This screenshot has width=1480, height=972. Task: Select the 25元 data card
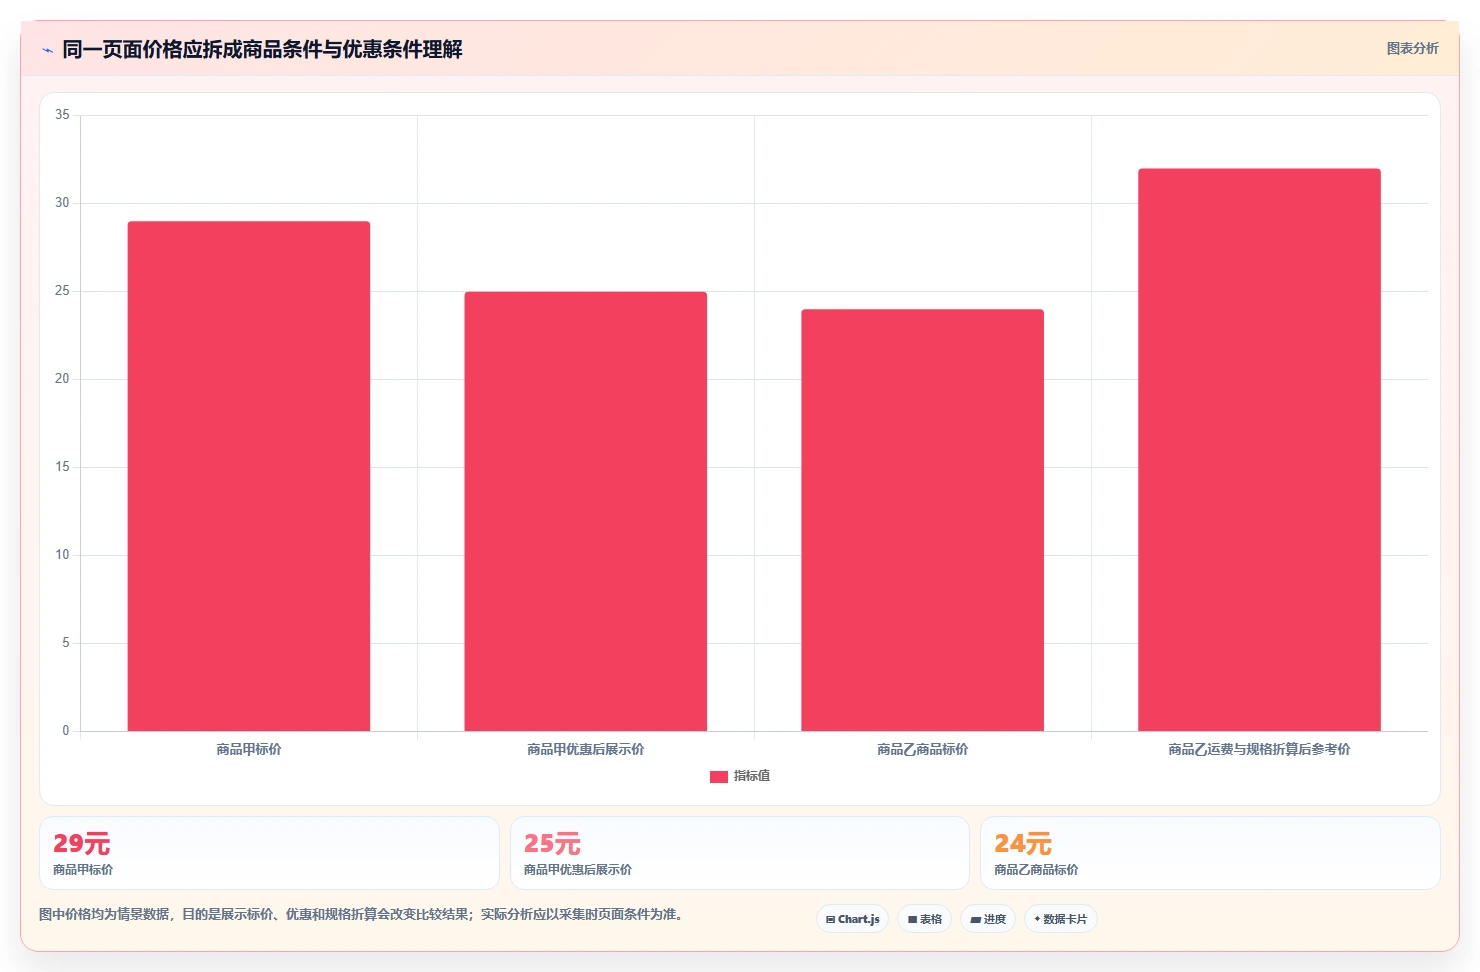pos(740,853)
